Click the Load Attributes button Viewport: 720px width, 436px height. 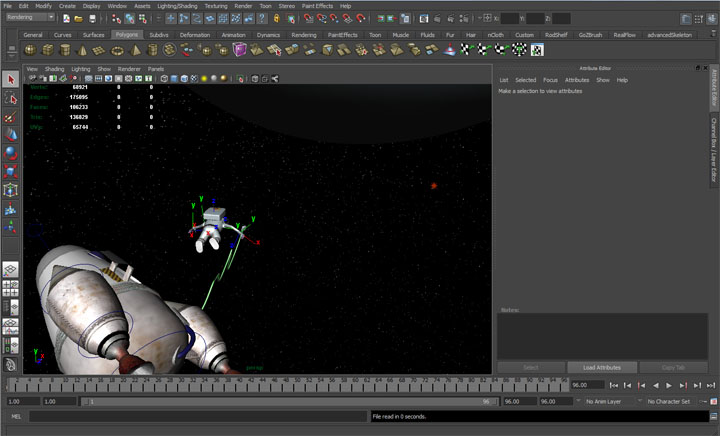(601, 367)
